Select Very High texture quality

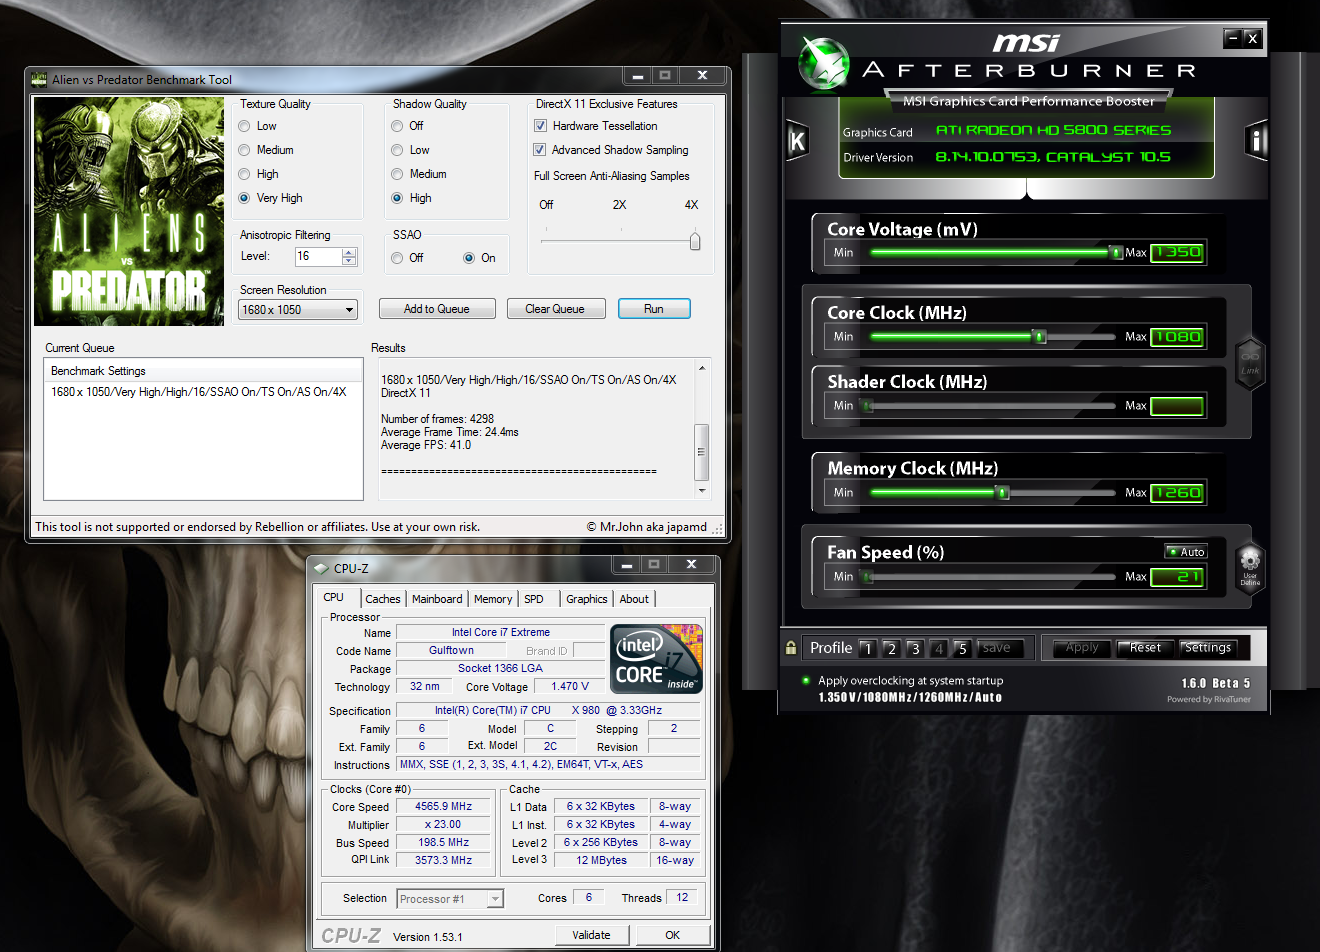(x=244, y=198)
